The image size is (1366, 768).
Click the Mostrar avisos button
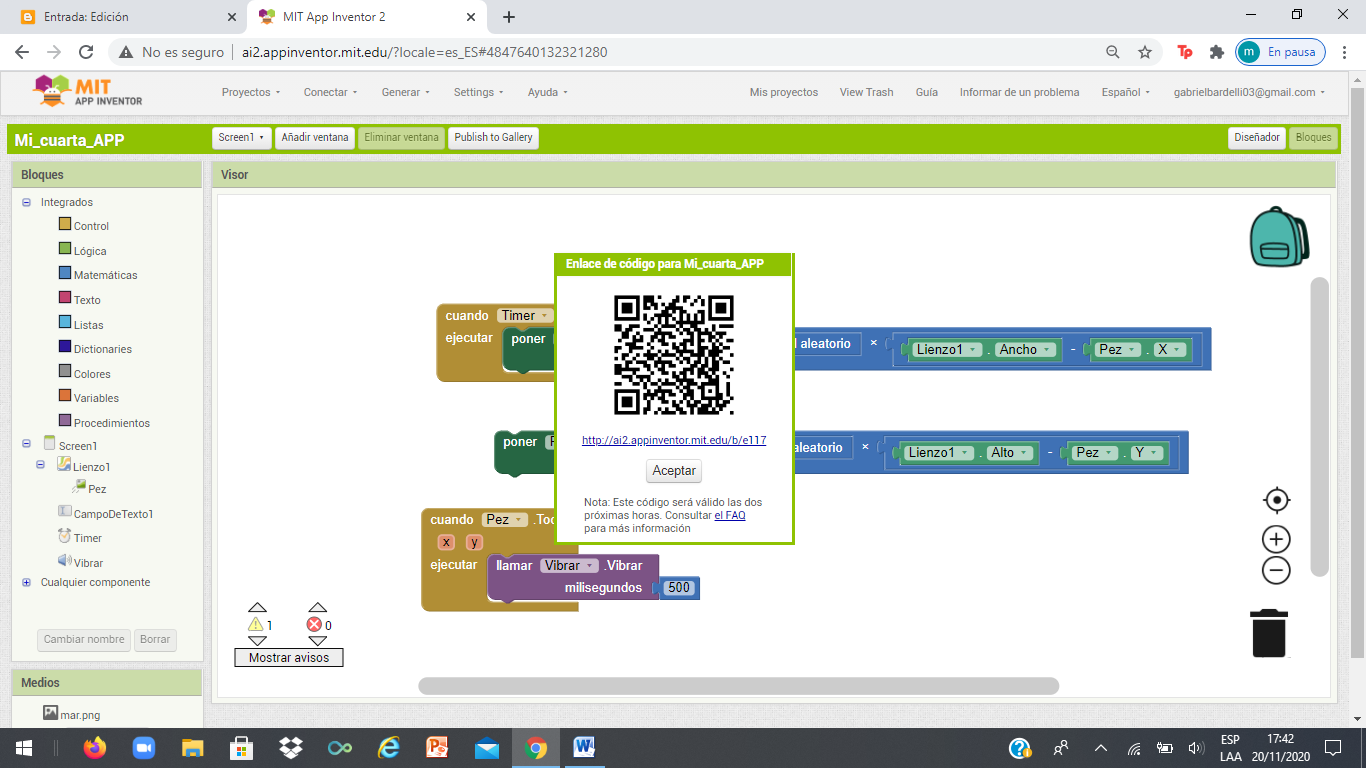tap(289, 658)
